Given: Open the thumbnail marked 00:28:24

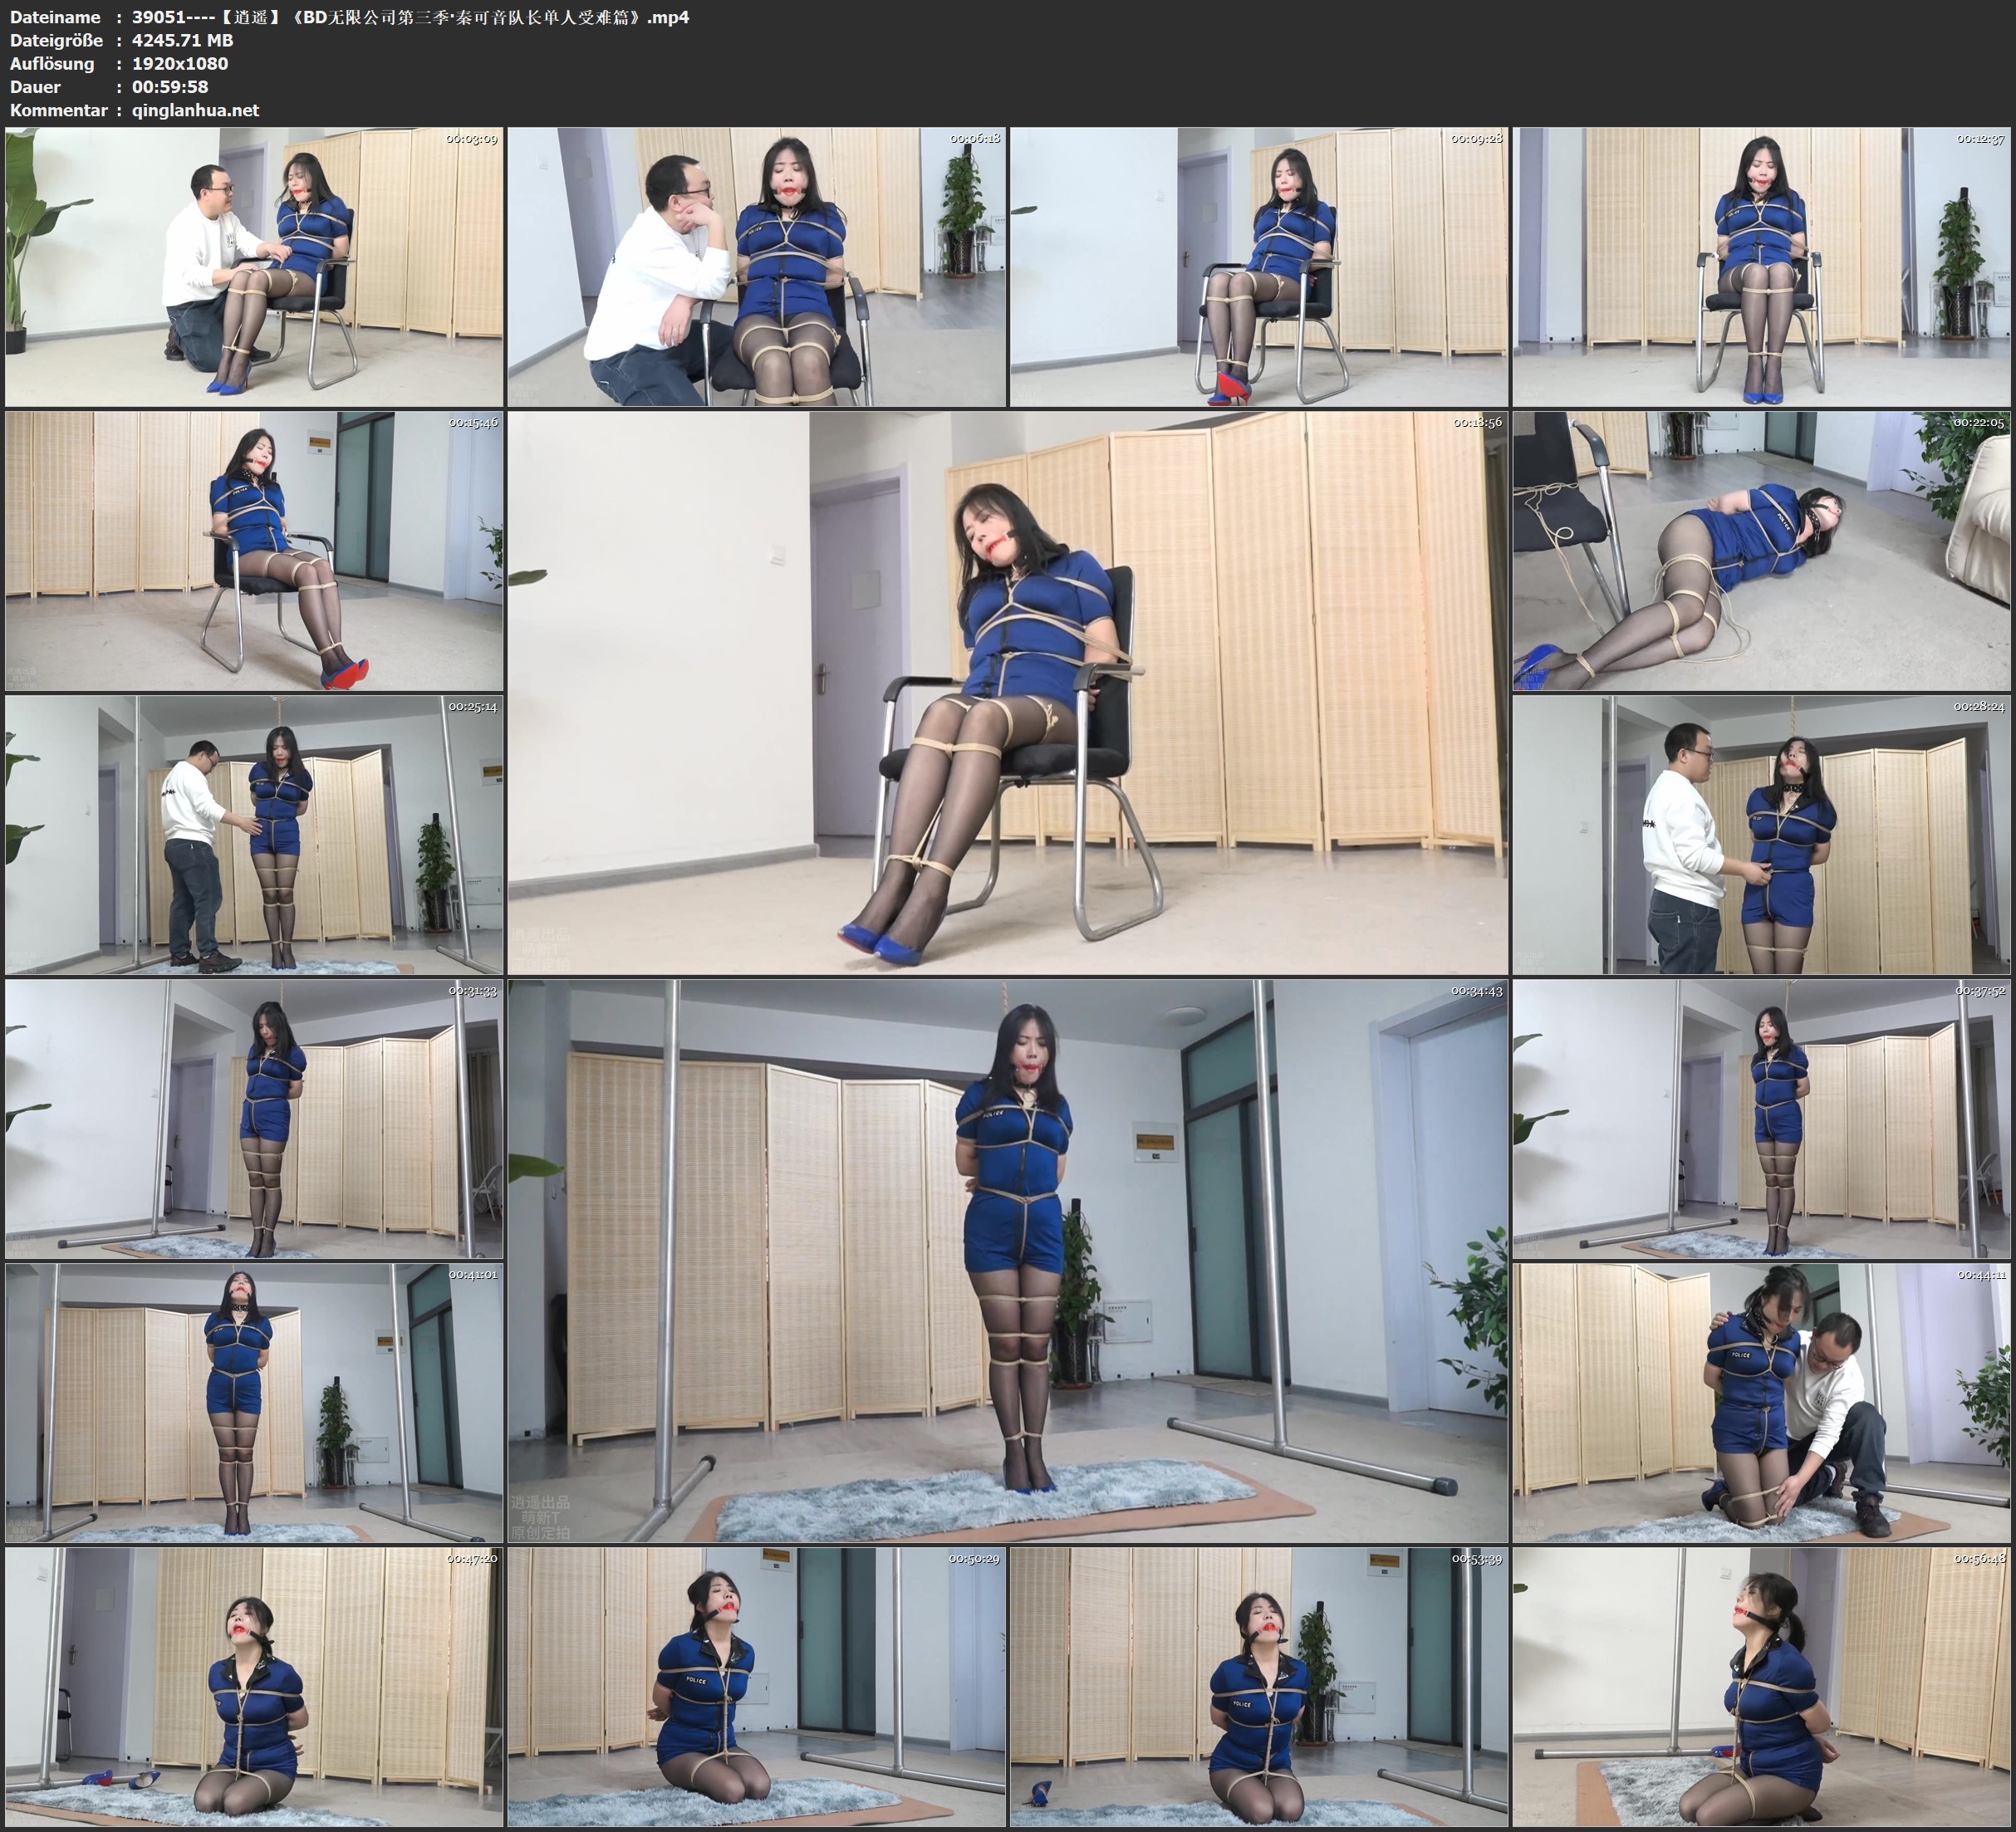Looking at the screenshot, I should click(x=1761, y=834).
